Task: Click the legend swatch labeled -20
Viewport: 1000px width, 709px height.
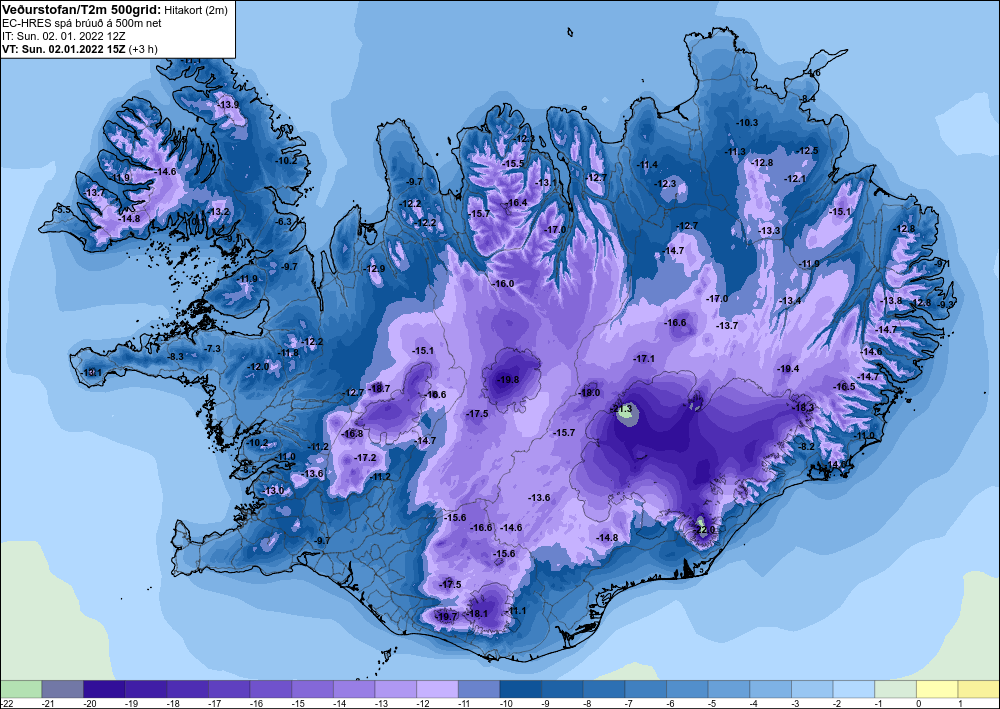Action: pos(104,689)
